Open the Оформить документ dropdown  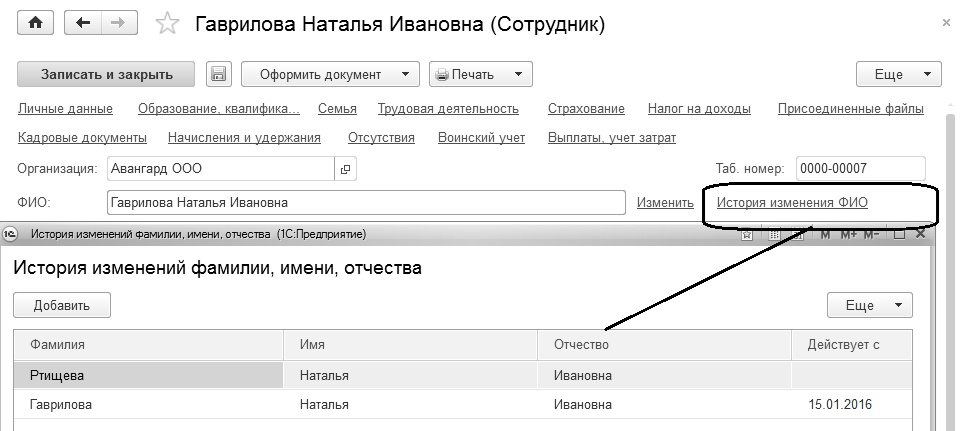[x=330, y=75]
